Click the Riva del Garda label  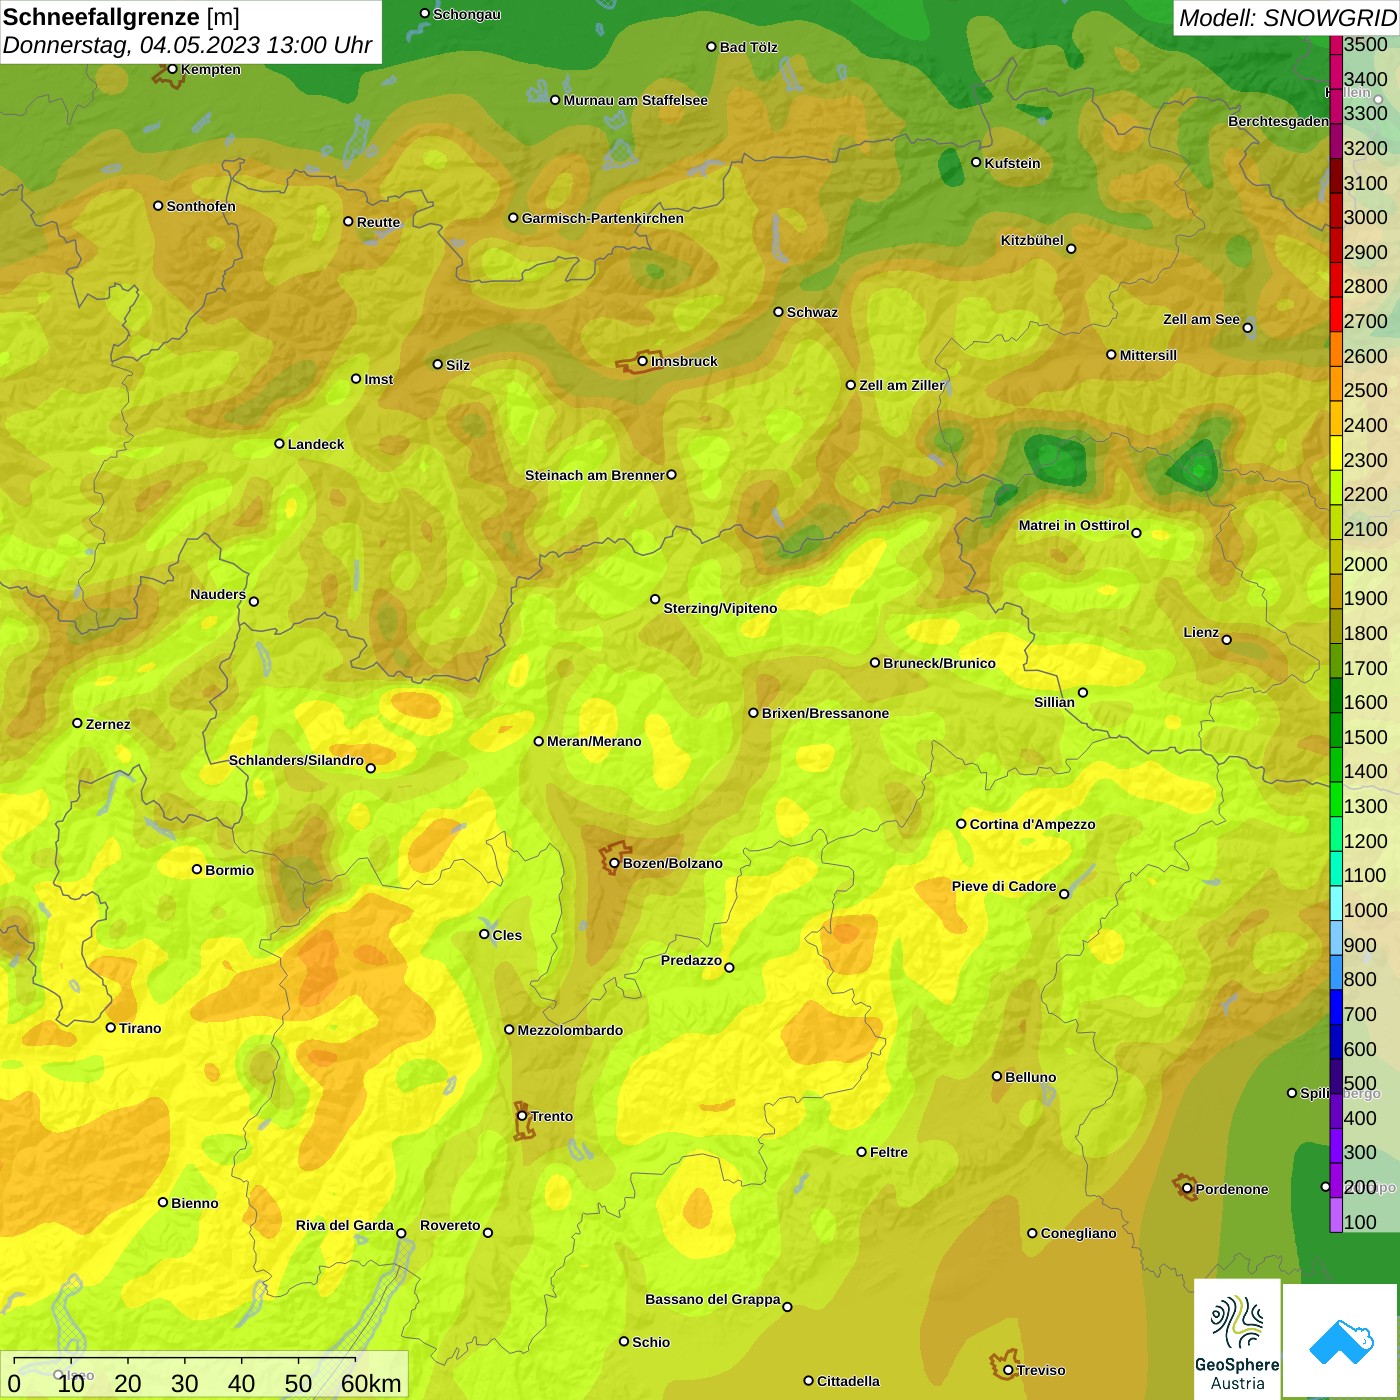point(344,1225)
